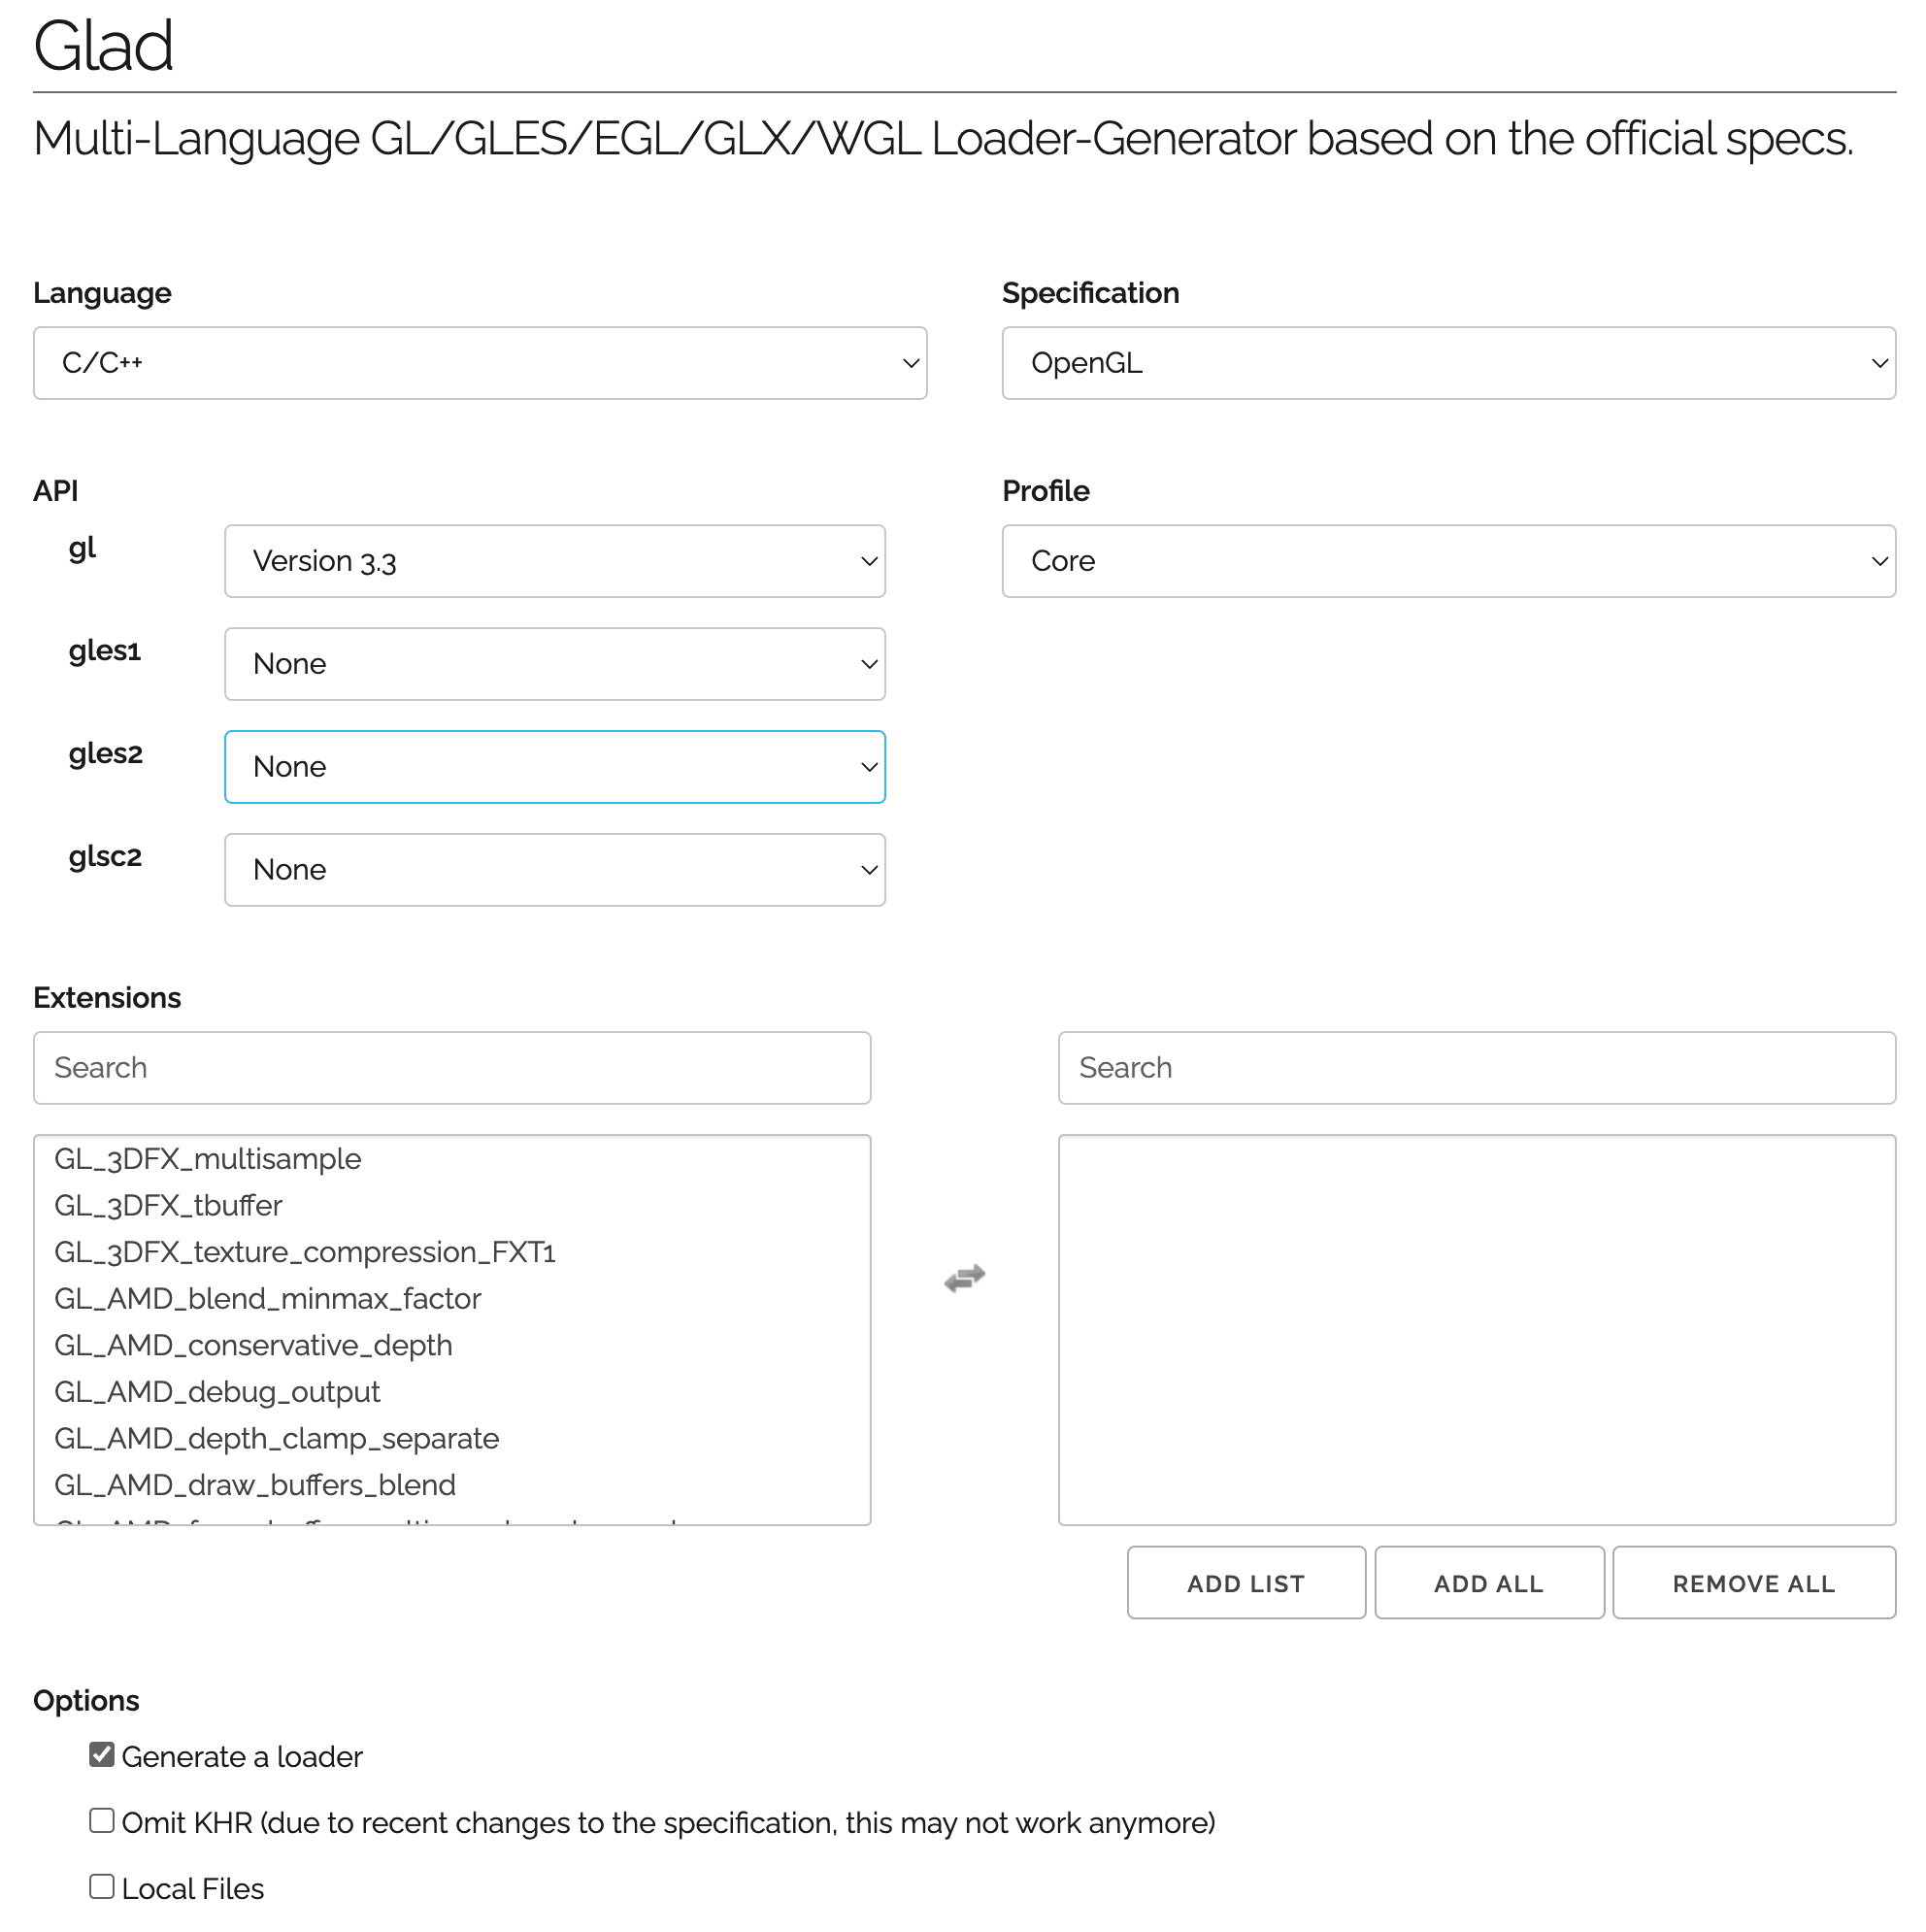Open the gles2 version dropdown
This screenshot has width=1926, height=1932.
555,767
